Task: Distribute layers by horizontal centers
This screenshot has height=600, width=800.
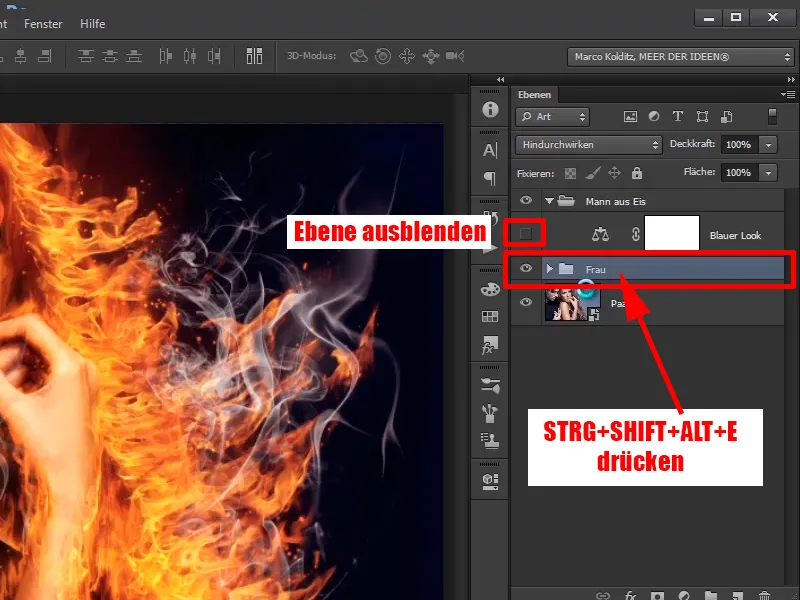Action: click(x=190, y=56)
